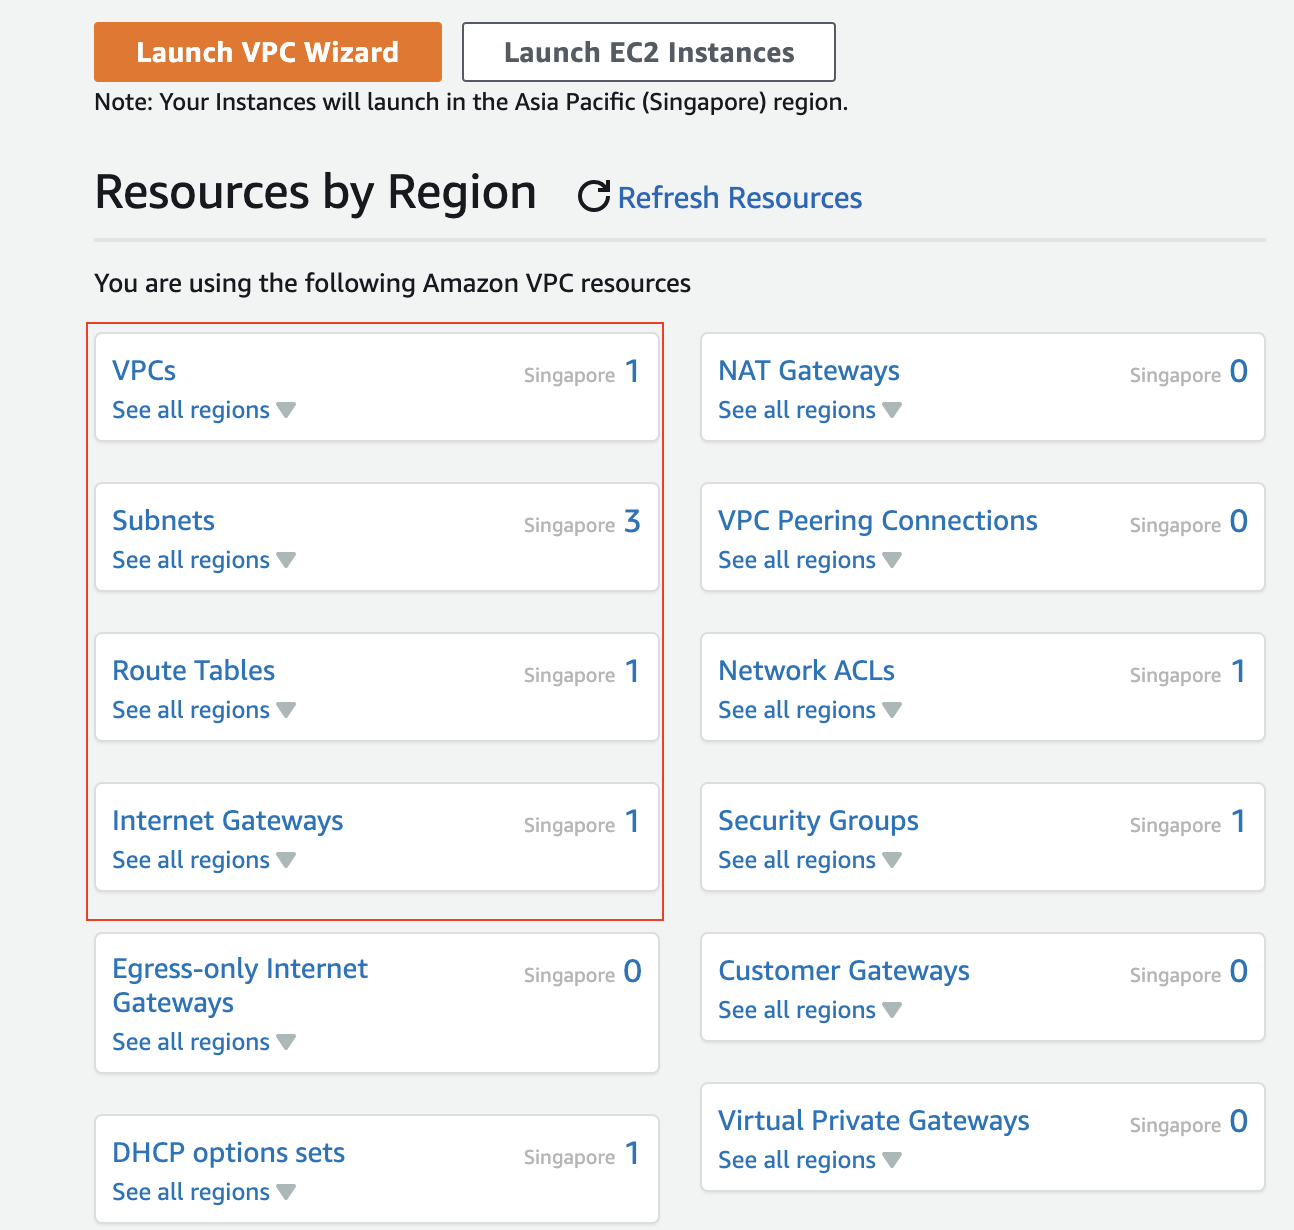This screenshot has height=1230, width=1294.
Task: Go to the Route Tables link
Action: coord(193,671)
